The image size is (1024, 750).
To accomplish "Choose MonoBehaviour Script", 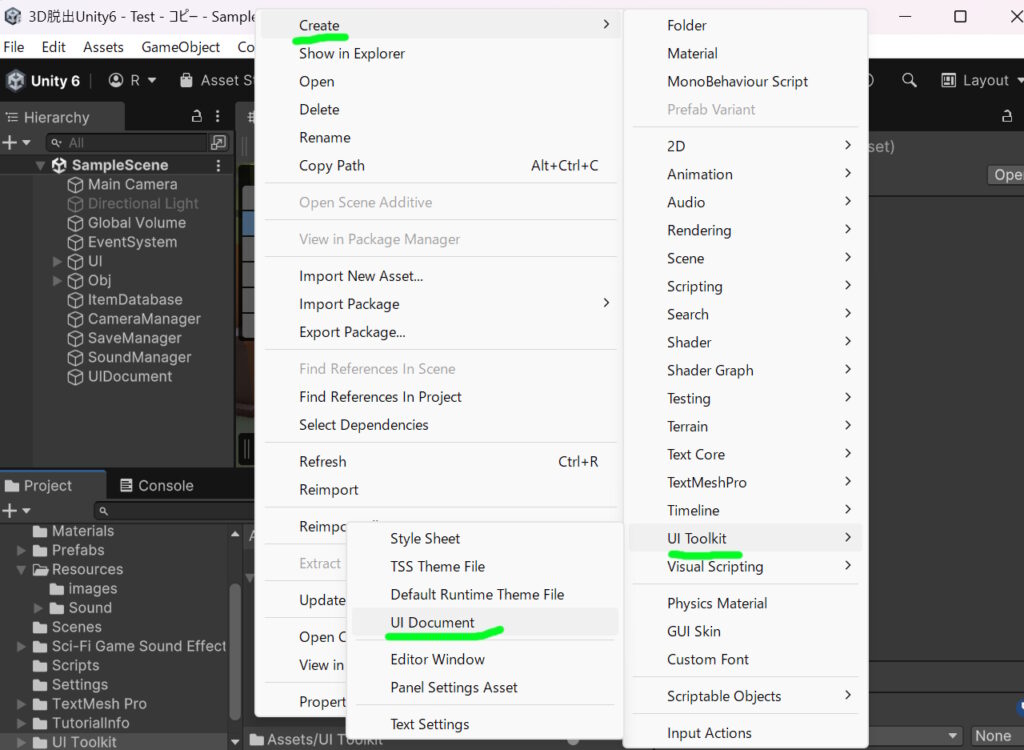I will tap(745, 82).
